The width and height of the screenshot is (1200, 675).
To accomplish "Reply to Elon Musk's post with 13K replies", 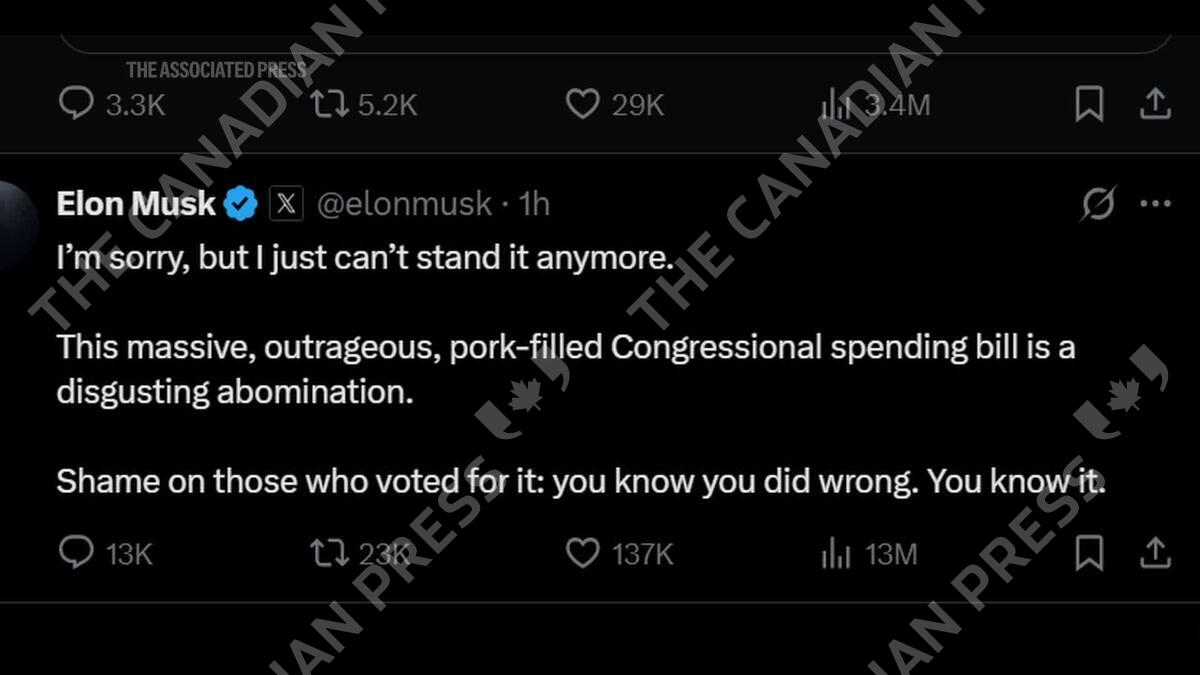I will [77, 553].
